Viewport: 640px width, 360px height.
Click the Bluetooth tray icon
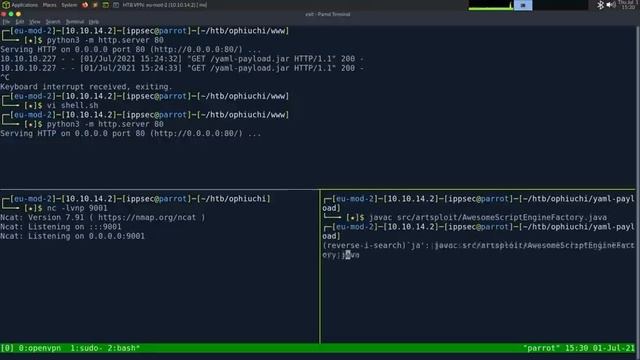pos(600,5)
